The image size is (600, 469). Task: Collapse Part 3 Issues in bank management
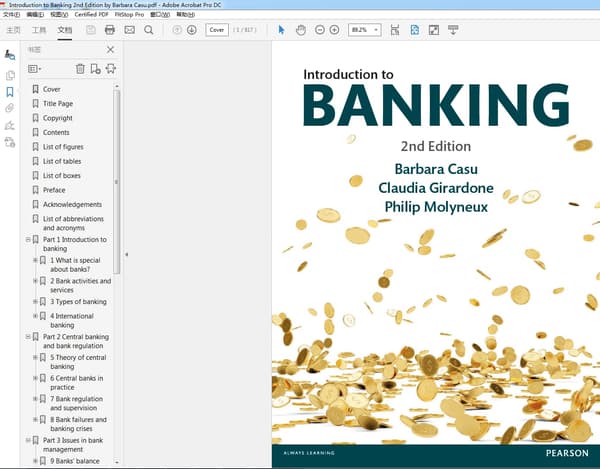tap(28, 440)
